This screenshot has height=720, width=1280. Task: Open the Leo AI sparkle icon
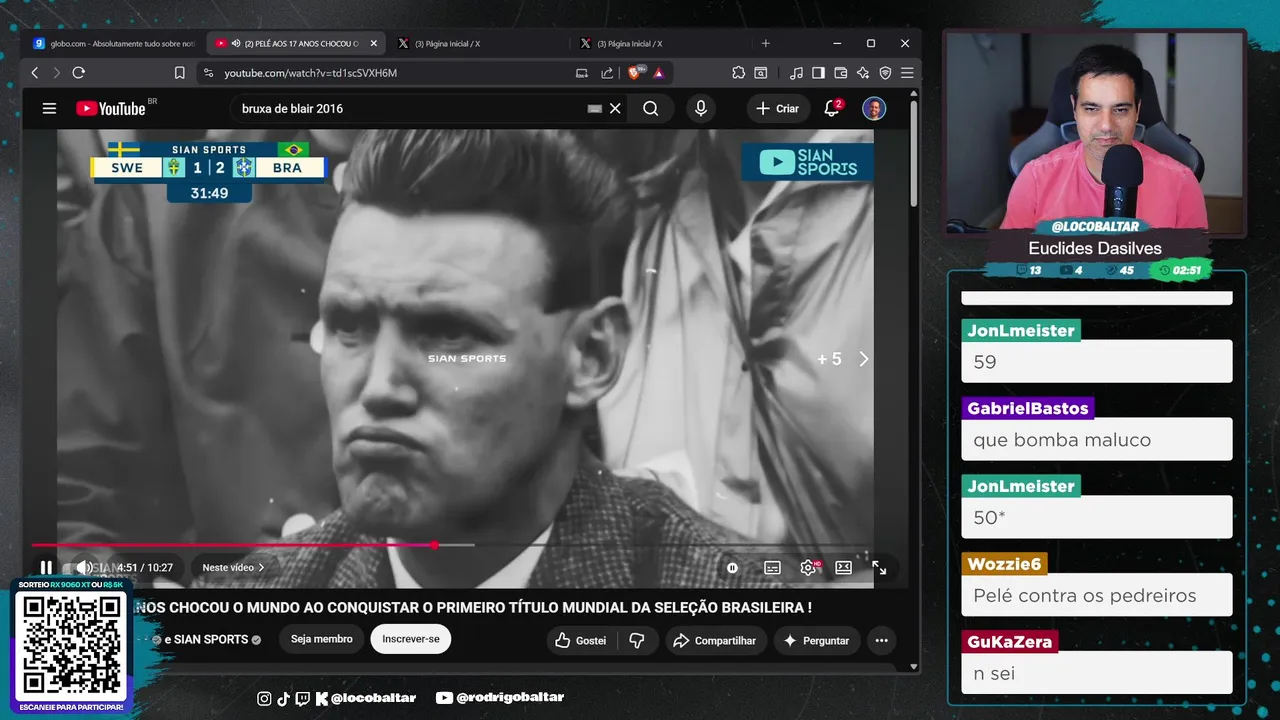(x=863, y=73)
